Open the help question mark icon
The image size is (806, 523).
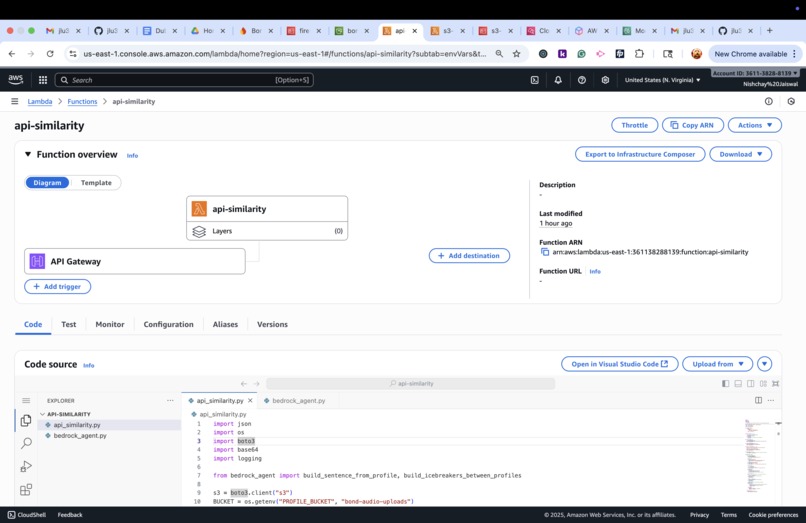tap(581, 80)
